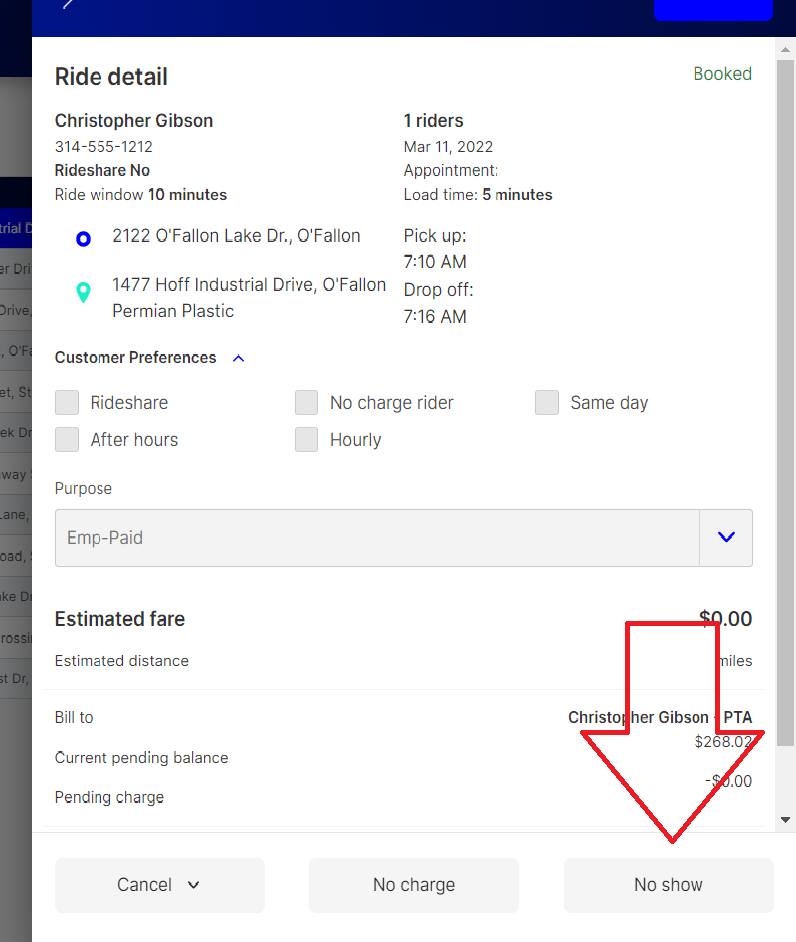Click the white arrow icon in header
This screenshot has height=942, width=796.
[68, 4]
